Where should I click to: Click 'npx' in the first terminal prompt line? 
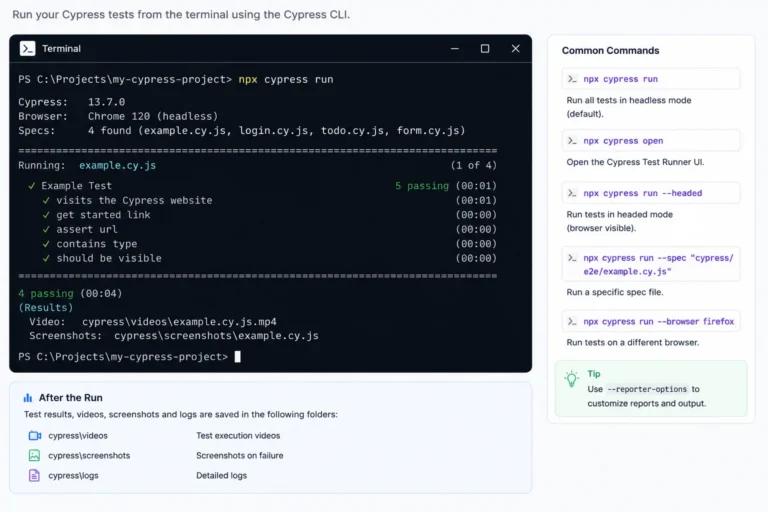248,79
